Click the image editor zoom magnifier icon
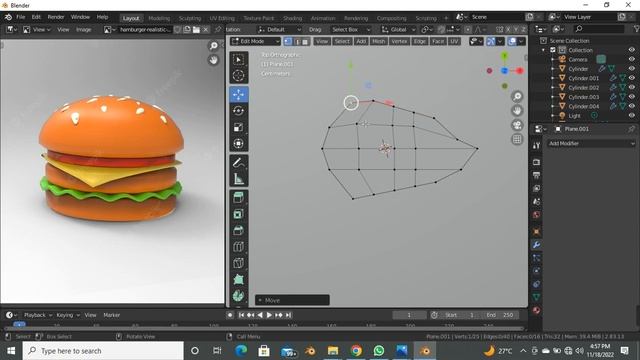 coord(213,46)
